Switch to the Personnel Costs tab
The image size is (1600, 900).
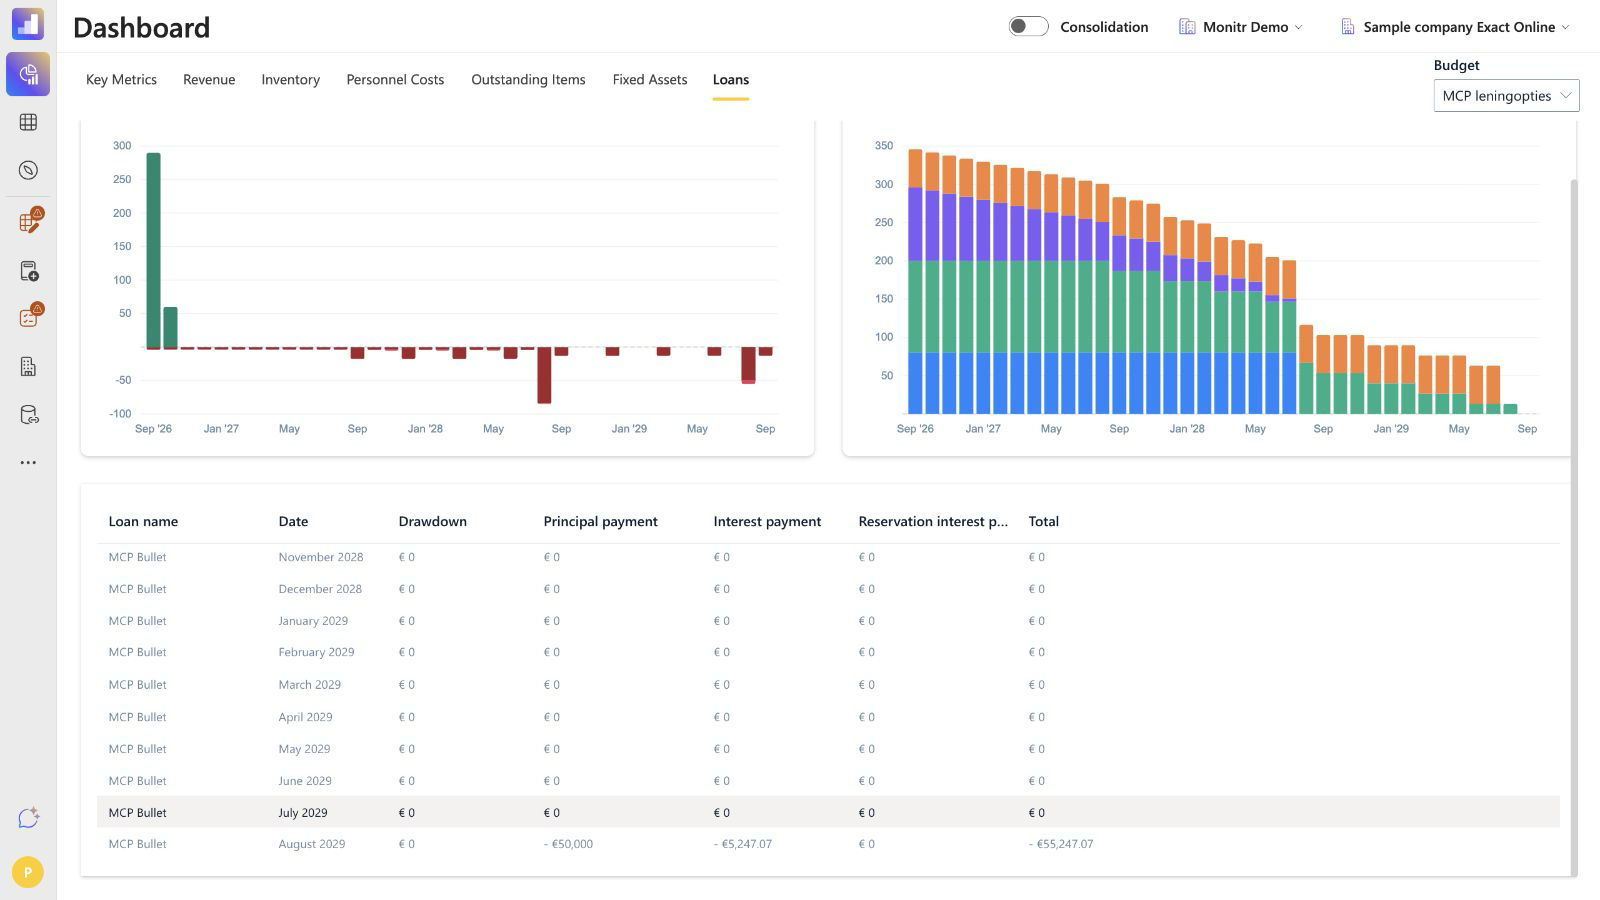[x=395, y=80]
